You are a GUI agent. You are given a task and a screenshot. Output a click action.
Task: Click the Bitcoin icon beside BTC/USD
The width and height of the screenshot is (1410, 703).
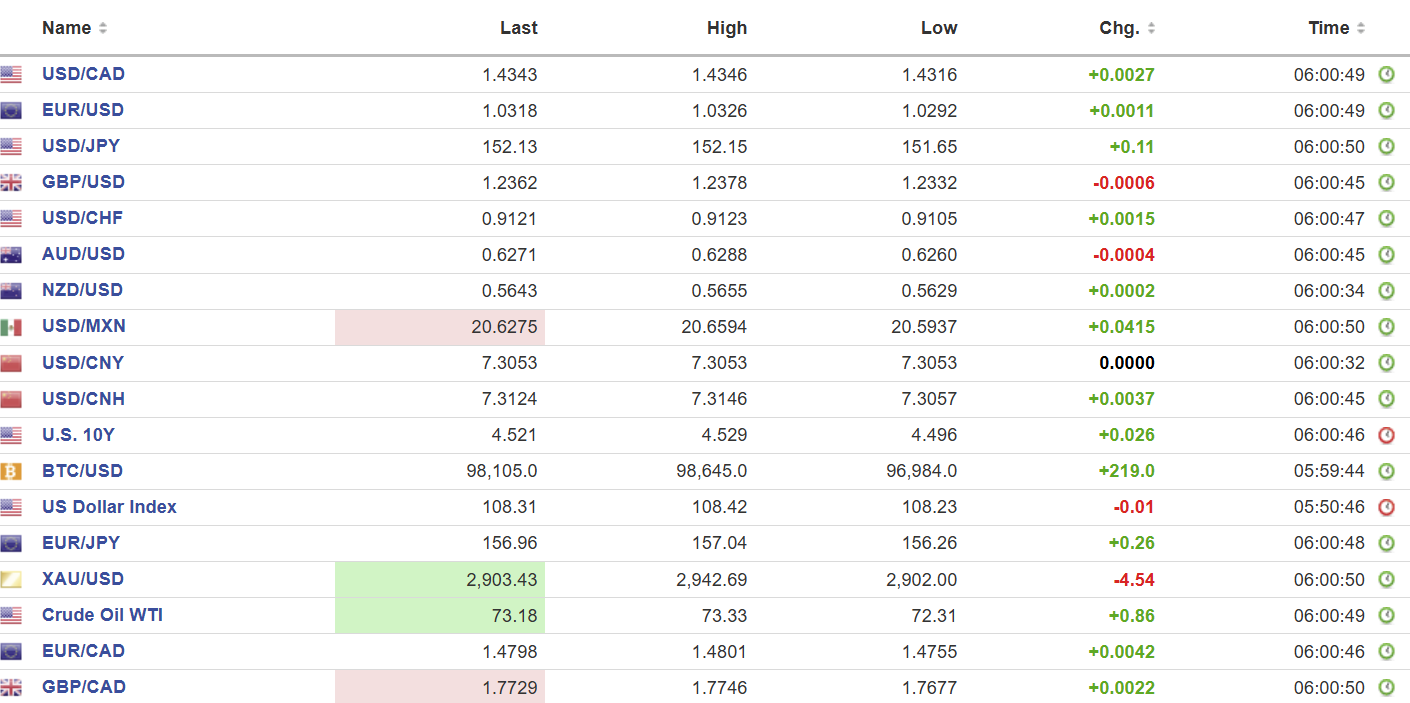[x=11, y=471]
